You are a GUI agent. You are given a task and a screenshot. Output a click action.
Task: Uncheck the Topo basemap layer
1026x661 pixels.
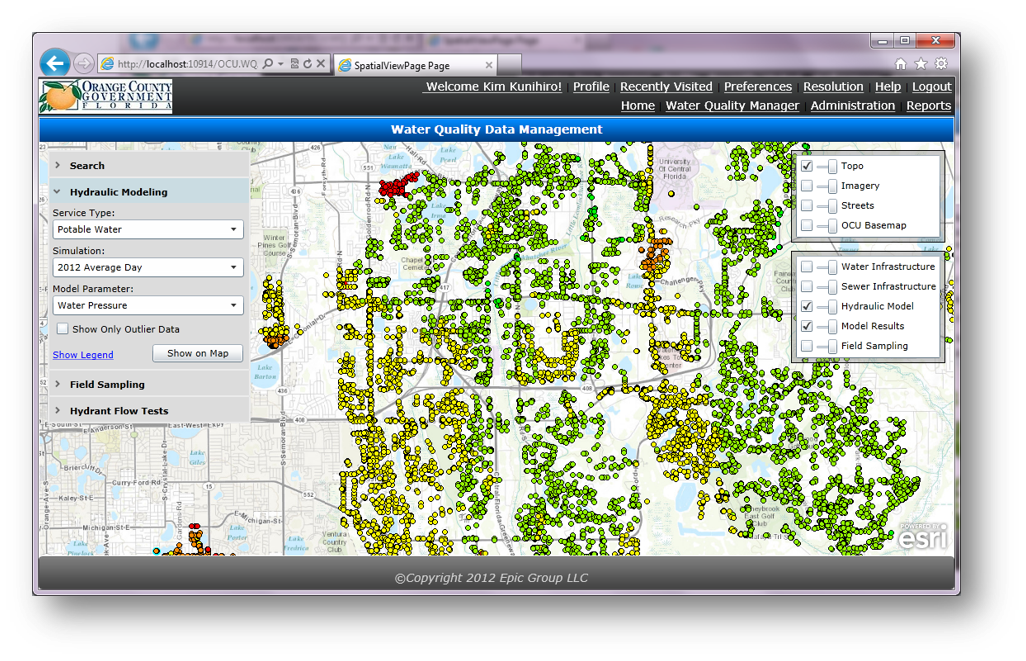[807, 166]
